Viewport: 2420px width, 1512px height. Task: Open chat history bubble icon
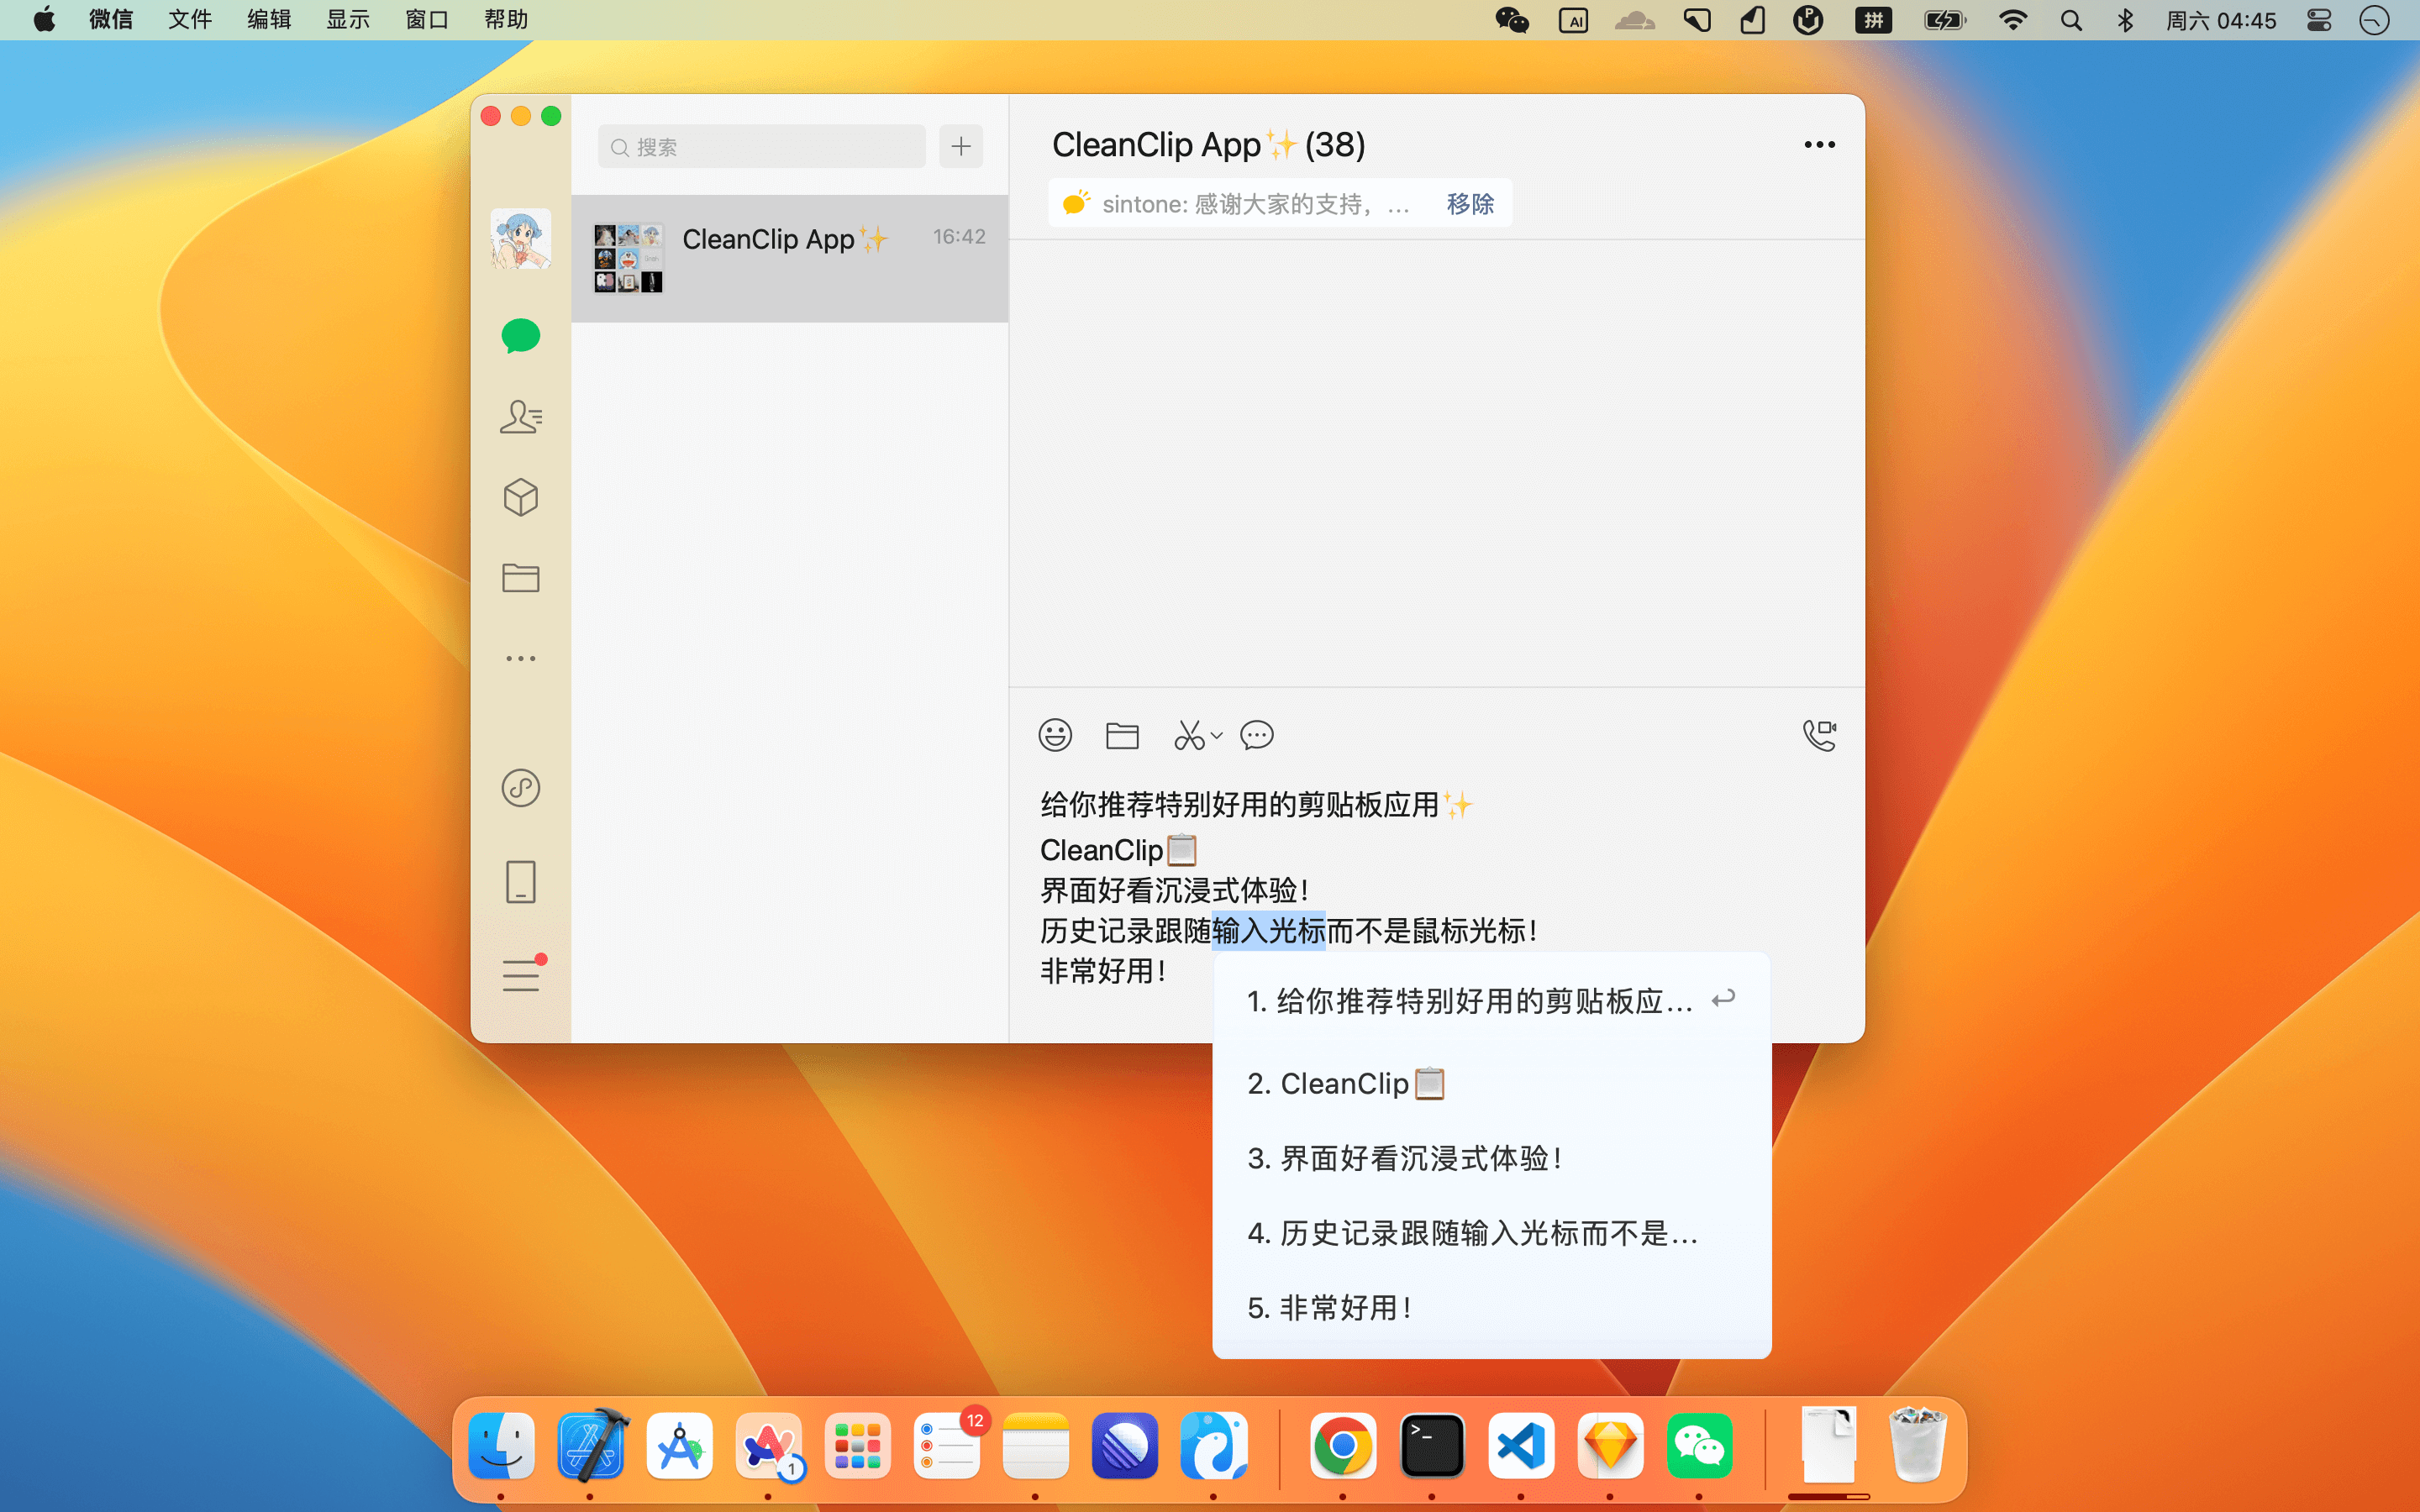coord(1256,735)
